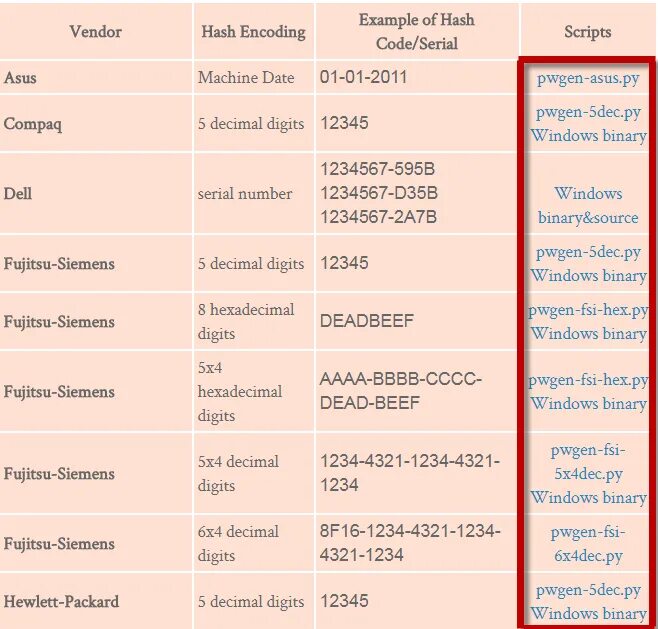The height and width of the screenshot is (629, 658).
Task: Open pwgen-5dec.py in Hewlett-Packard row
Action: (x=588, y=590)
